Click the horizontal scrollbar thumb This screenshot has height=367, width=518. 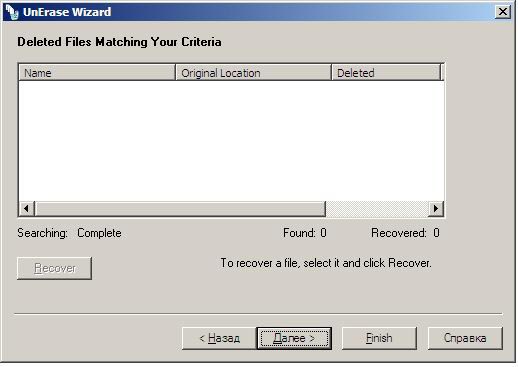180,209
